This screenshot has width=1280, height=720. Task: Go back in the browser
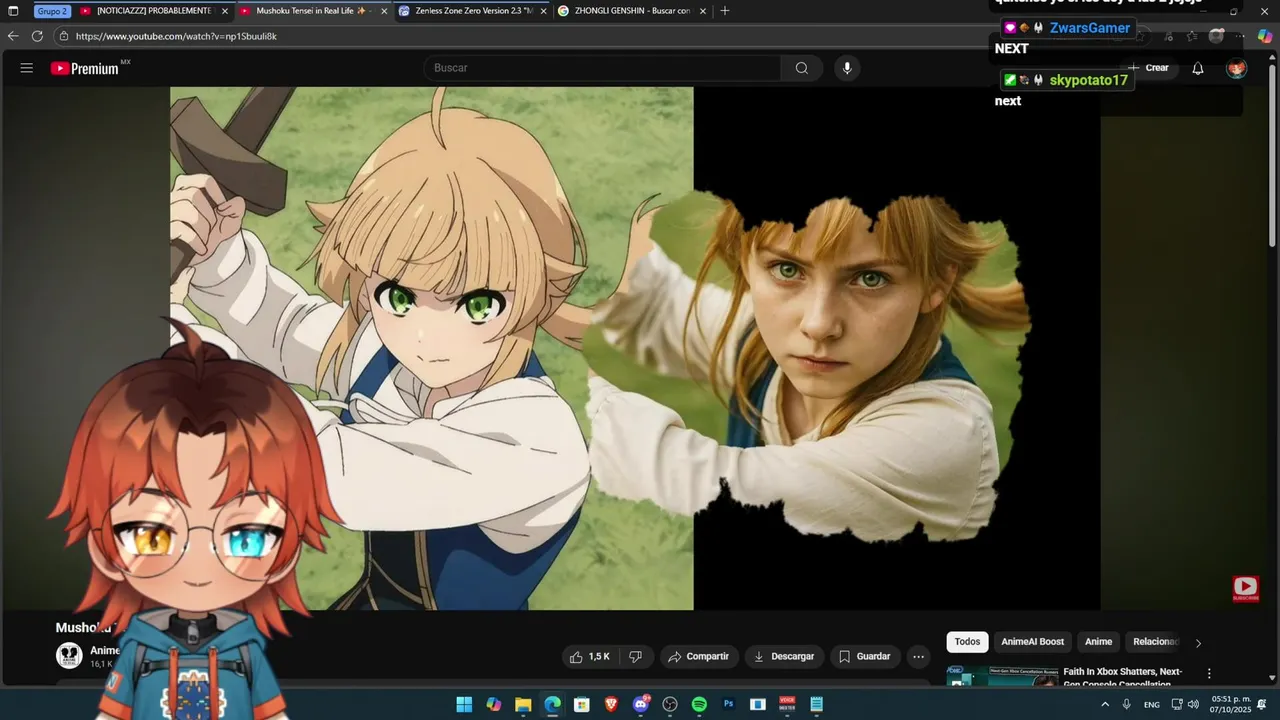(x=13, y=36)
